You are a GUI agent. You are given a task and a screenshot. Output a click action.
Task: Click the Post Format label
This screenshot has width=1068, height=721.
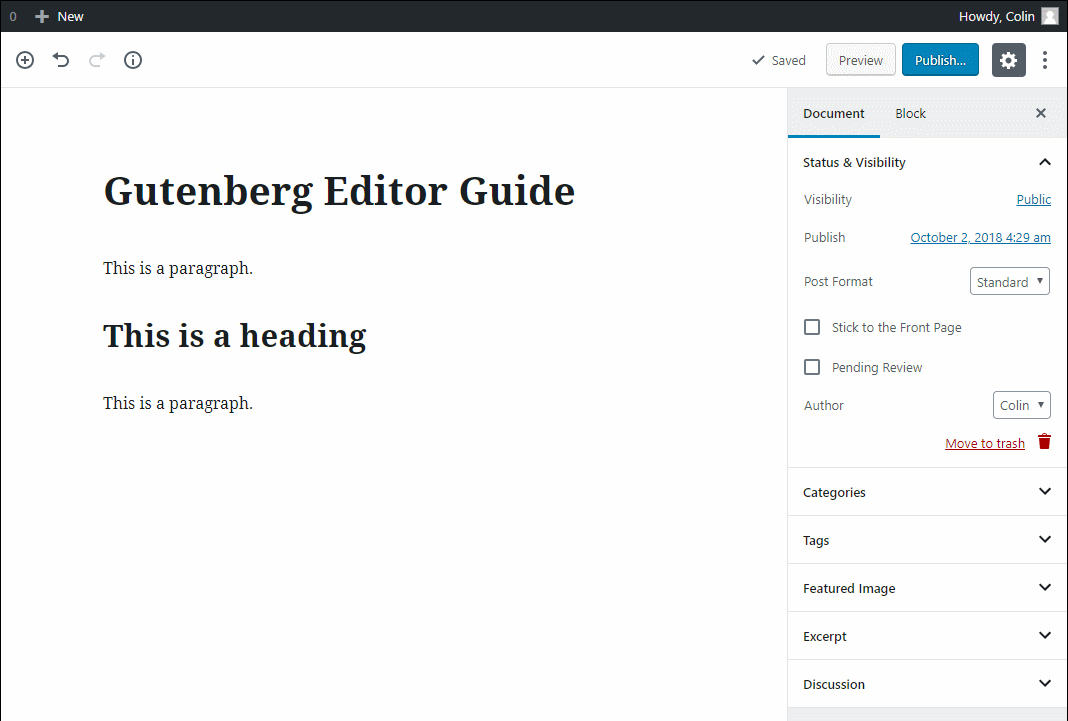tap(838, 281)
